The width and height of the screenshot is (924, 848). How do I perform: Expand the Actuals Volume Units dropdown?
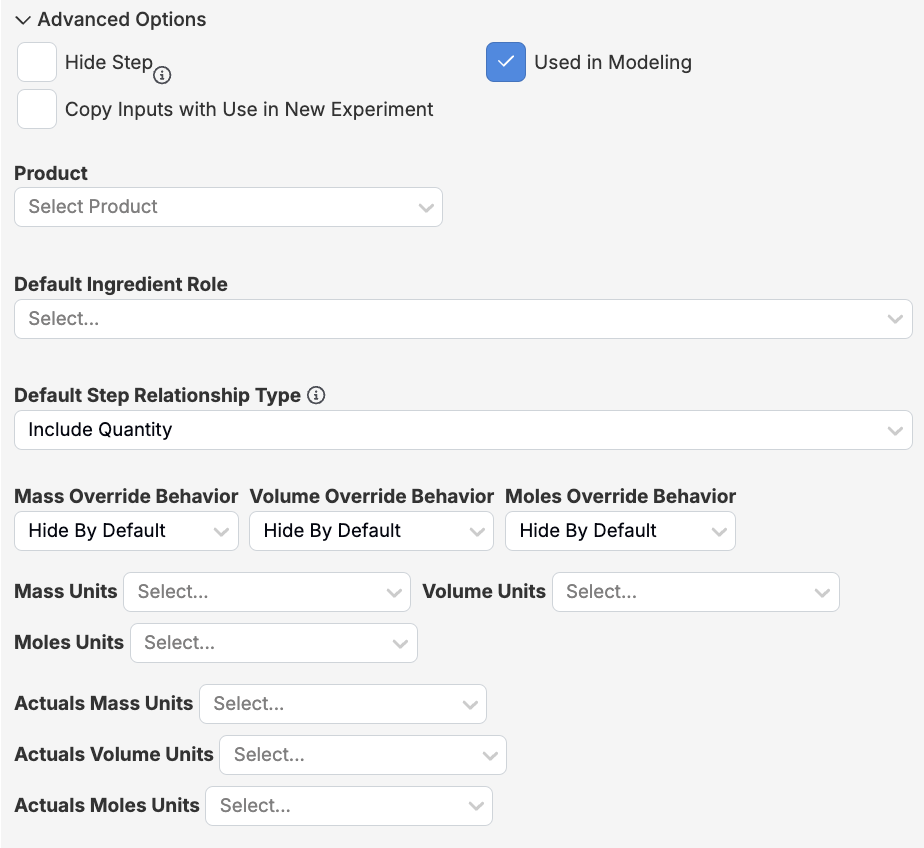(x=362, y=755)
